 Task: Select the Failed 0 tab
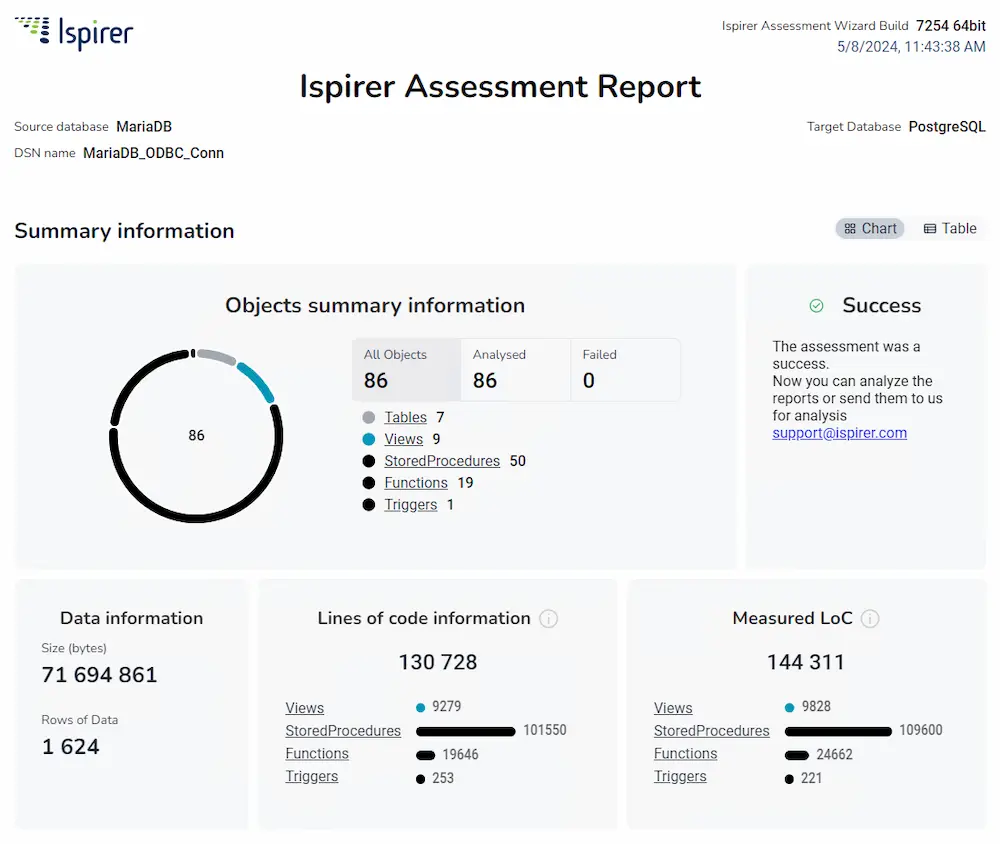coord(625,370)
